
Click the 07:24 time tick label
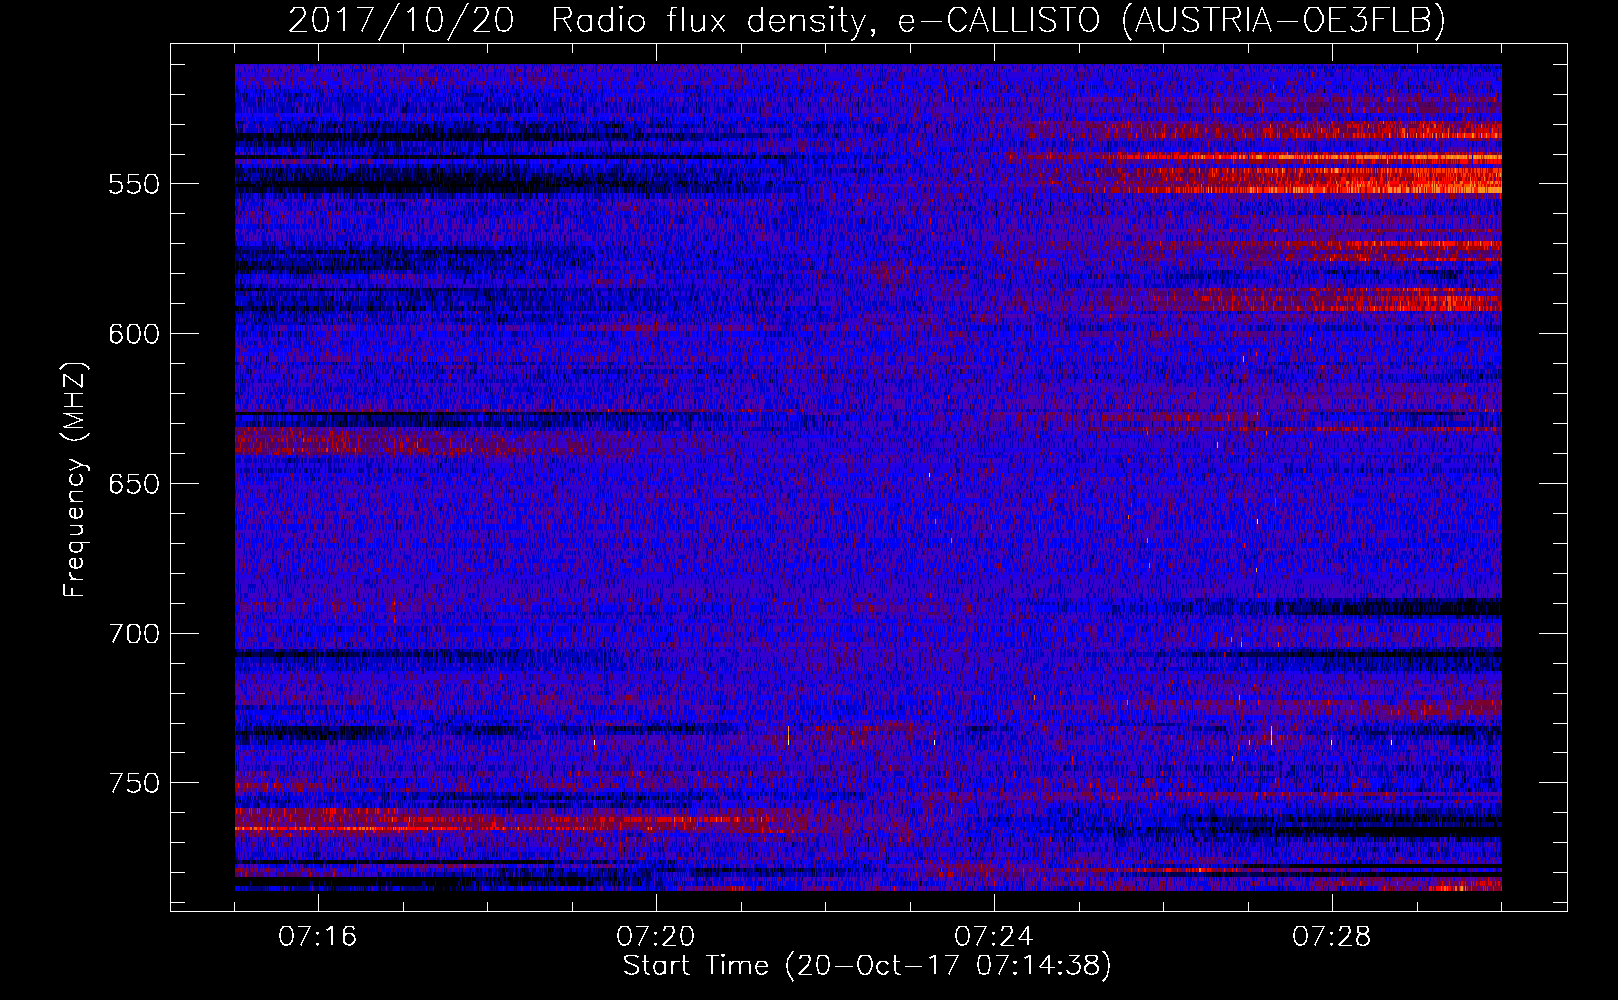click(x=994, y=937)
